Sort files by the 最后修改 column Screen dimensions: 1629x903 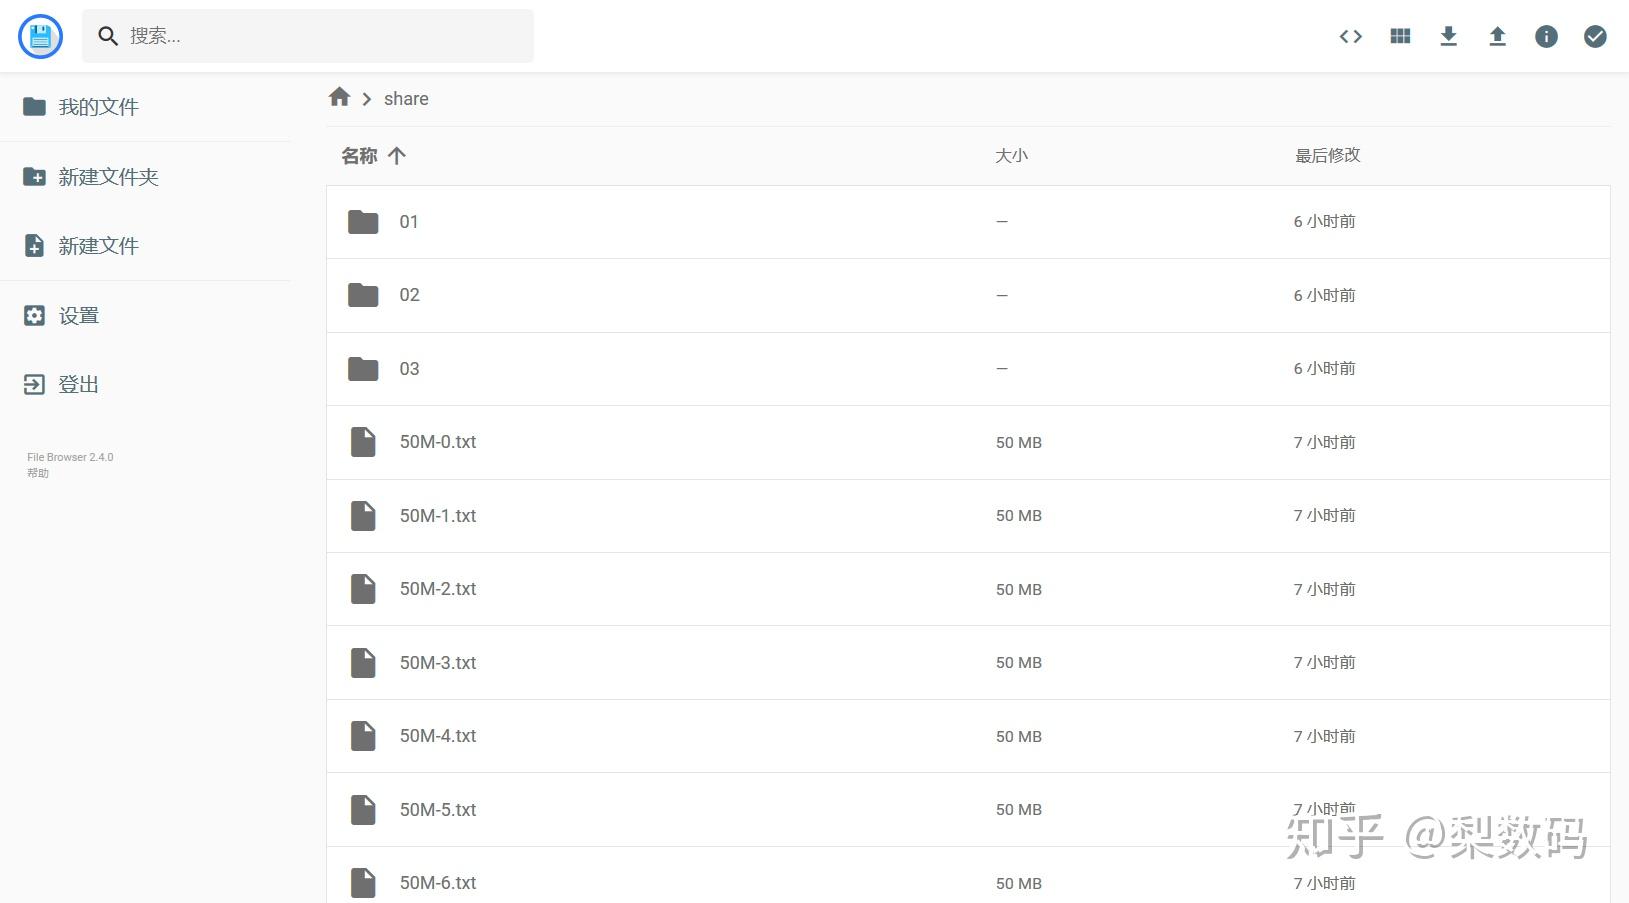click(1327, 156)
